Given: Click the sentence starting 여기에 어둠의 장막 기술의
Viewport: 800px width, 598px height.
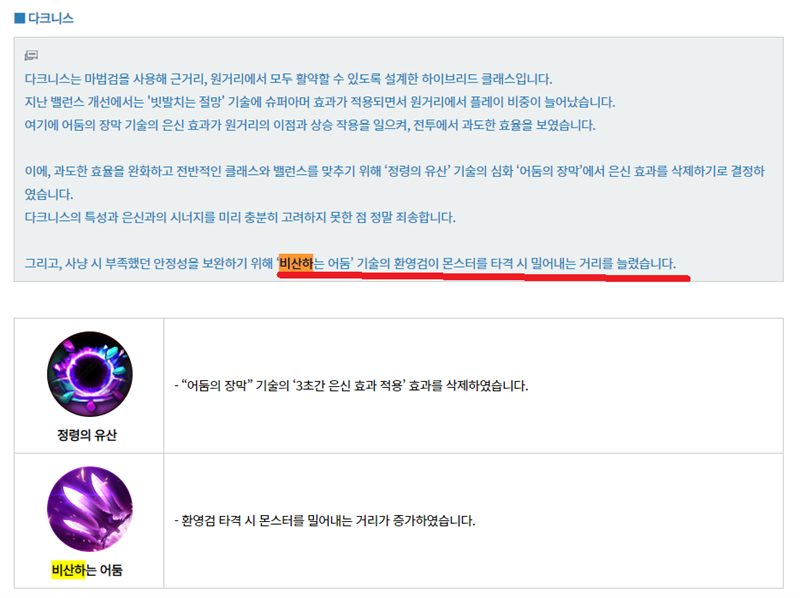Looking at the screenshot, I should click(x=310, y=125).
